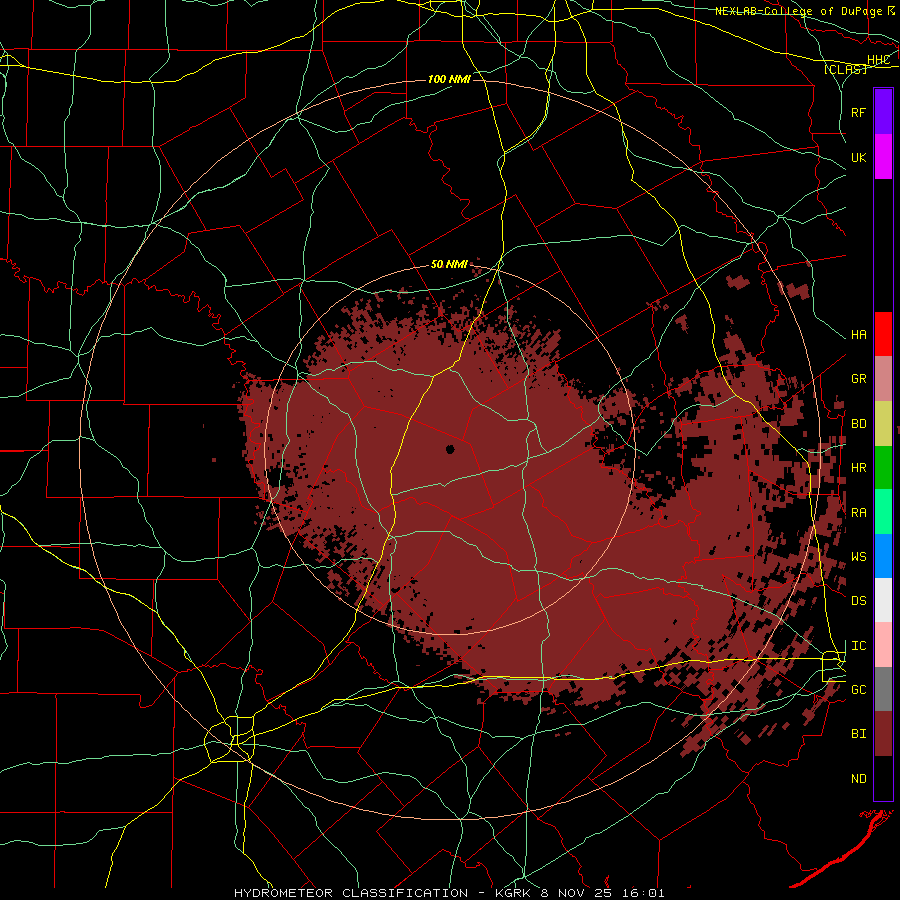Screen dimensions: 900x900
Task: Click the 50 NMI range ring label
Action: (449, 264)
